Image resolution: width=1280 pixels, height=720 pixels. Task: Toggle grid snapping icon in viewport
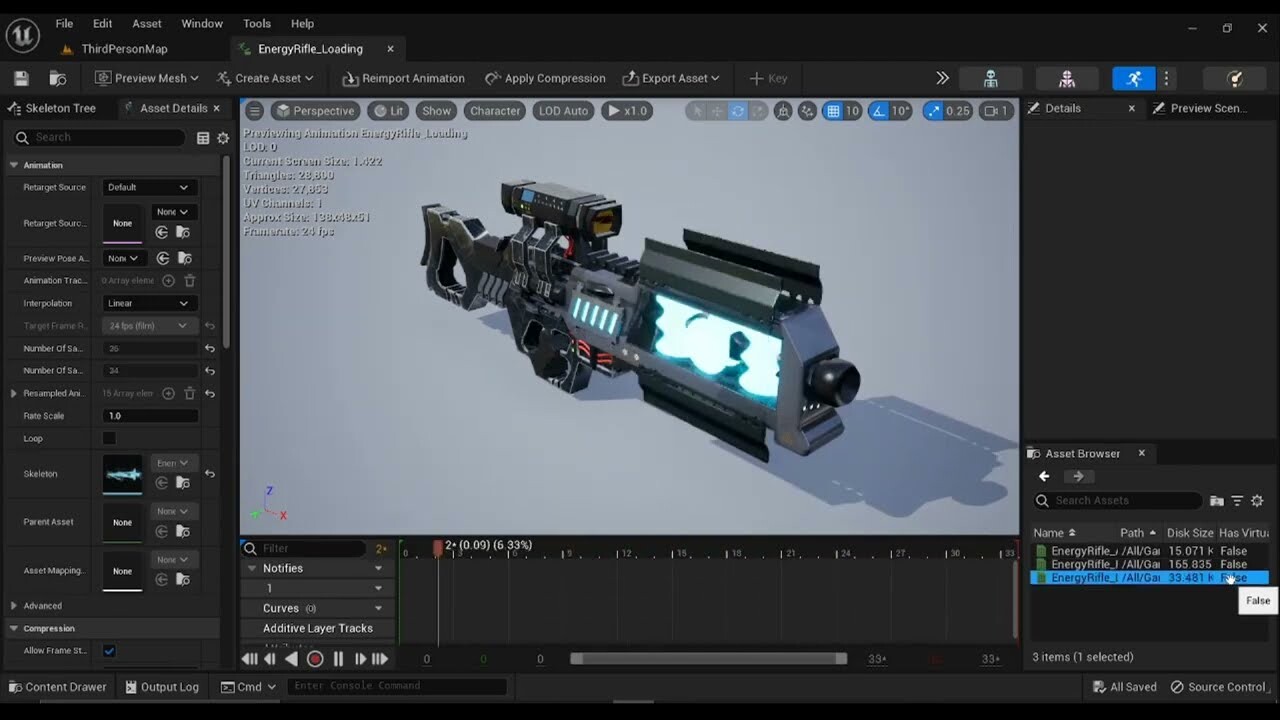[x=832, y=111]
